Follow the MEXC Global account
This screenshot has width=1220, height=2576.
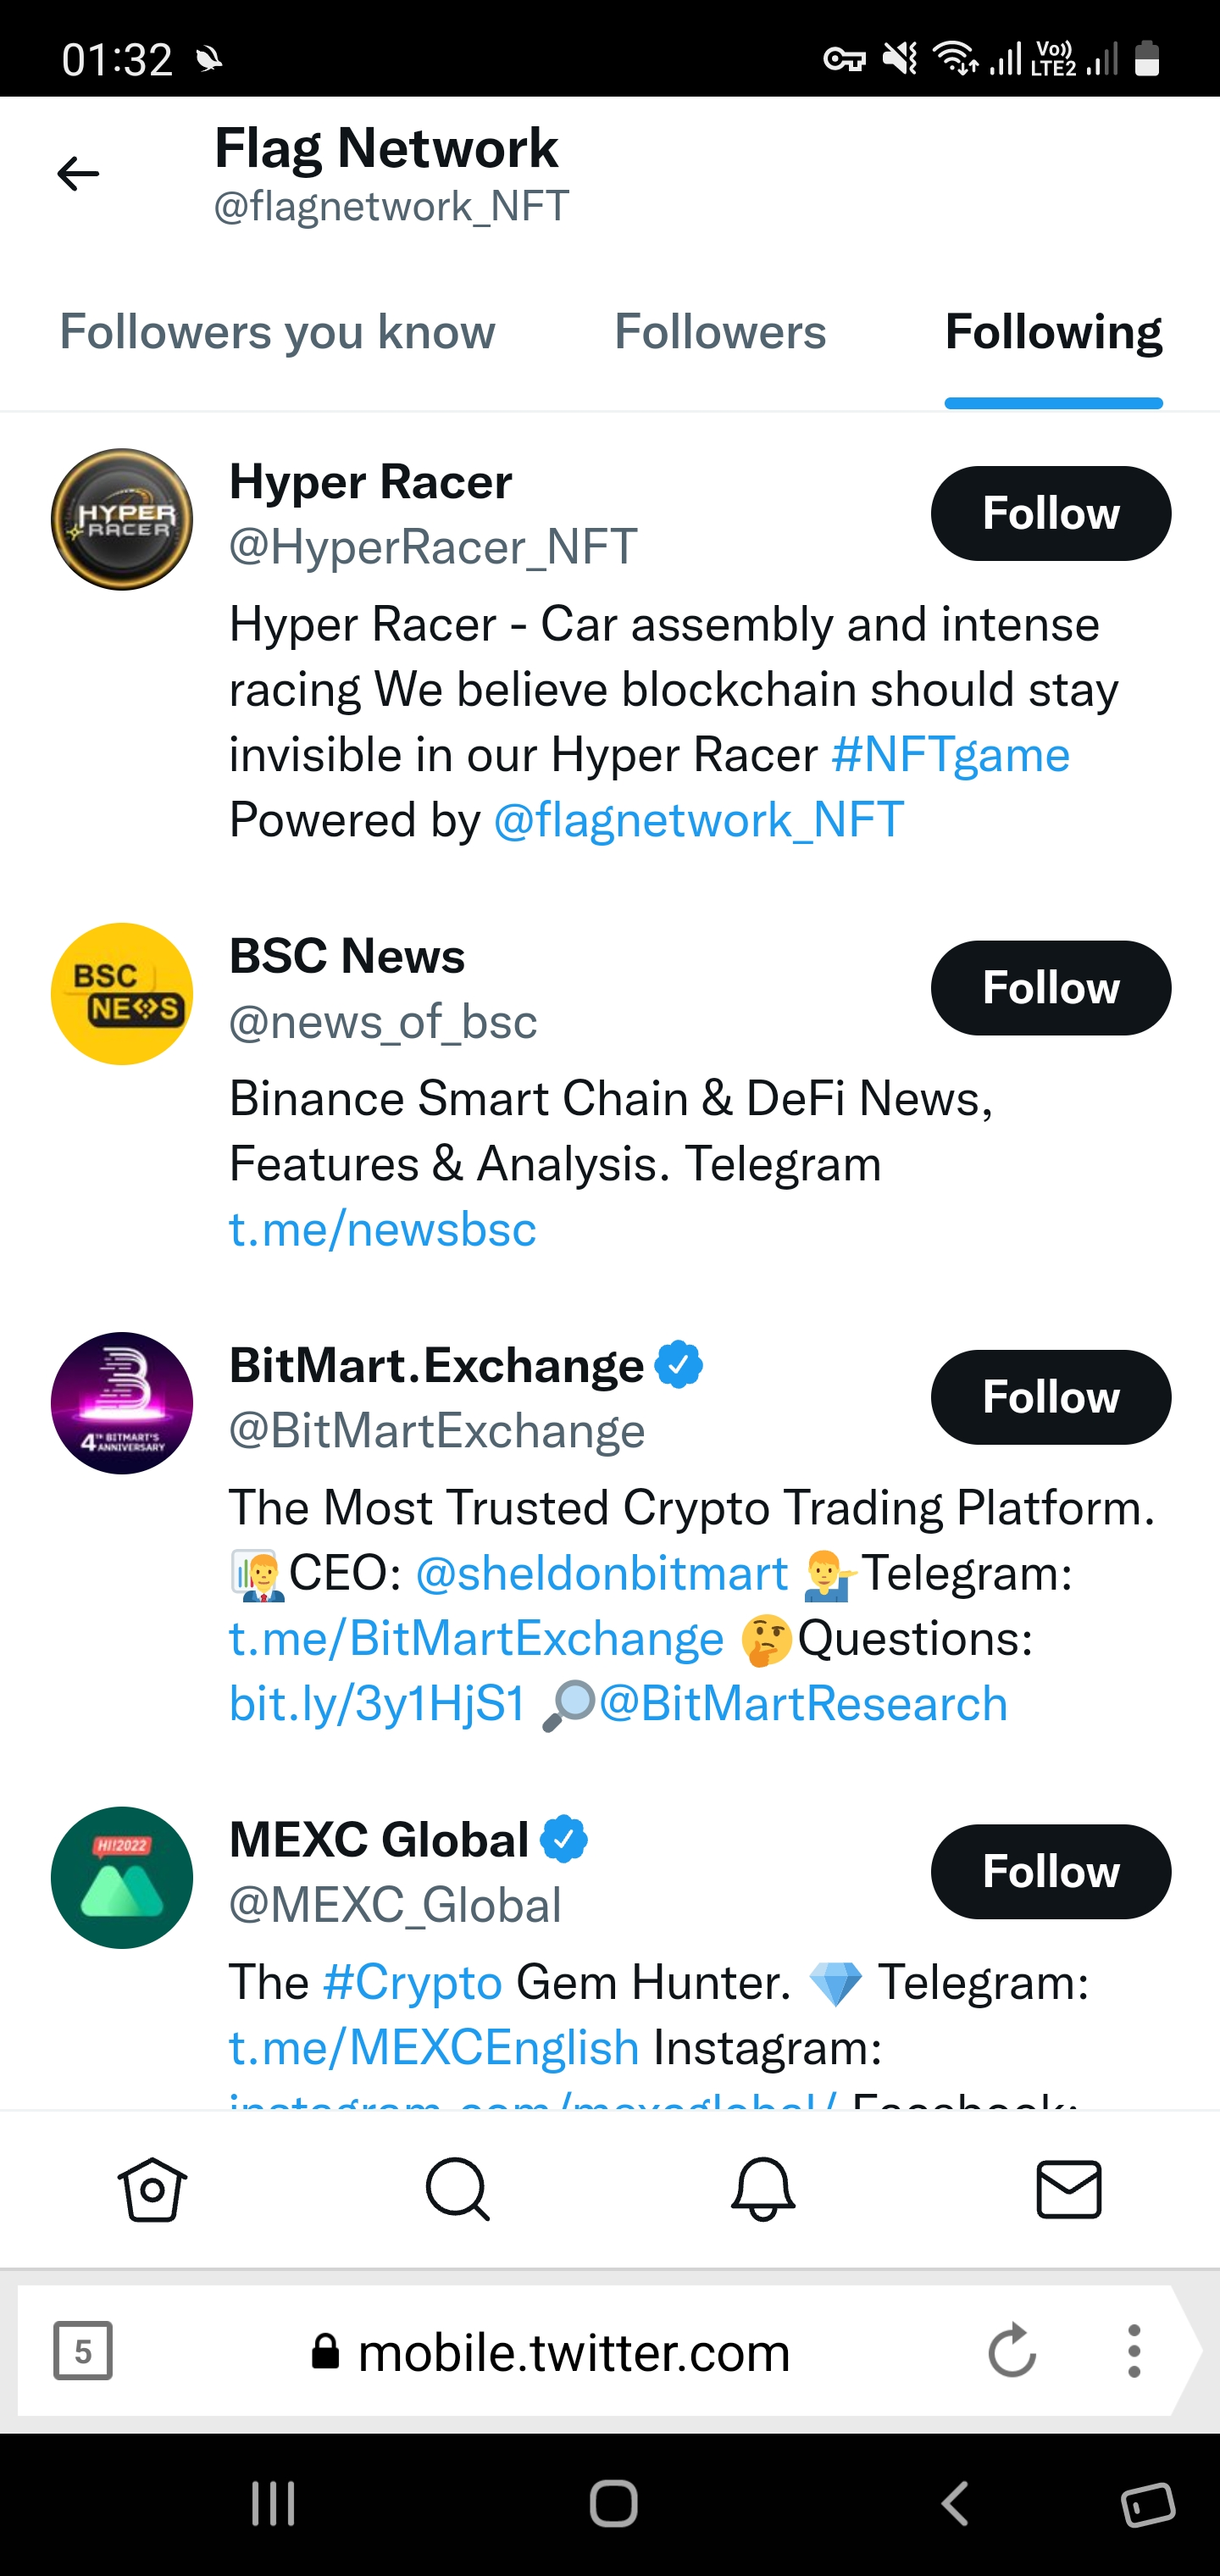[x=1051, y=1872]
